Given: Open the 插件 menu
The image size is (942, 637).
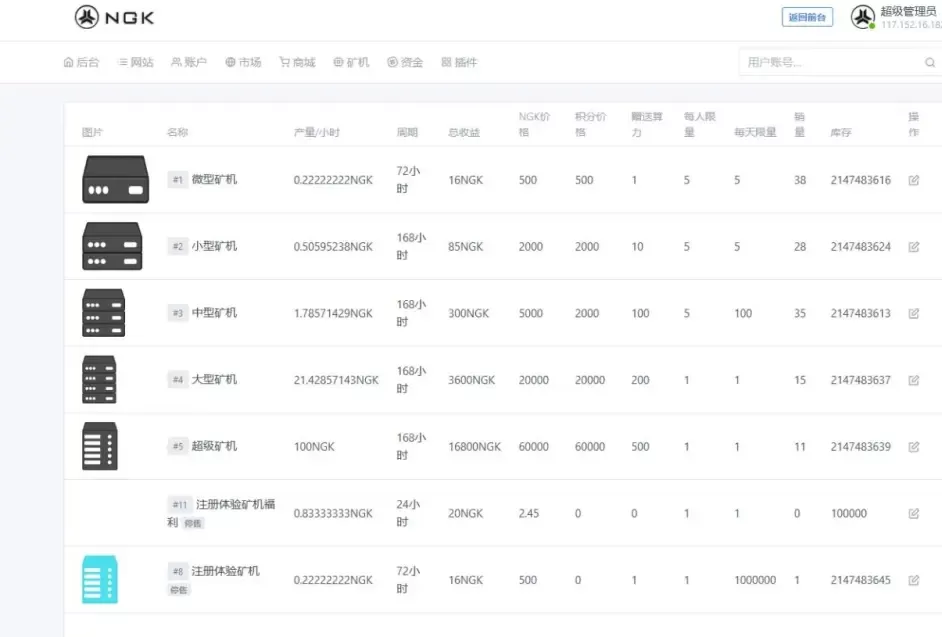Looking at the screenshot, I should click(459, 62).
